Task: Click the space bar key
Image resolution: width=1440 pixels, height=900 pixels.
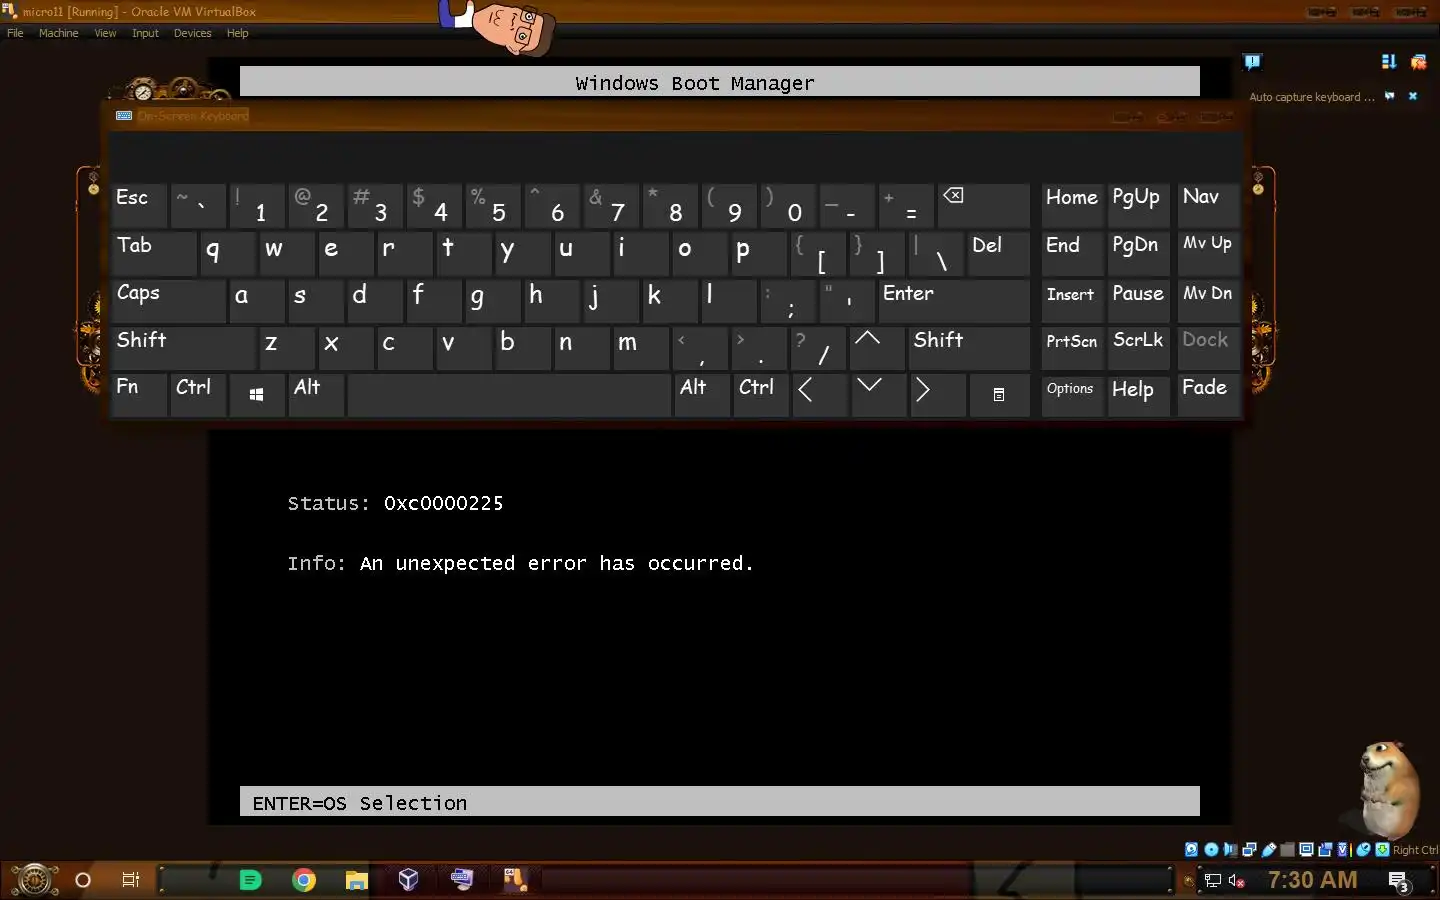Action: click(x=509, y=394)
